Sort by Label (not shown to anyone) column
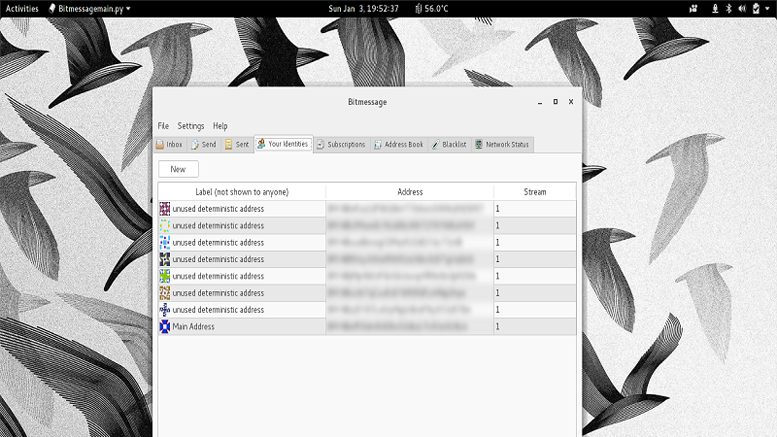Image resolution: width=777 pixels, height=437 pixels. pyautogui.click(x=242, y=192)
